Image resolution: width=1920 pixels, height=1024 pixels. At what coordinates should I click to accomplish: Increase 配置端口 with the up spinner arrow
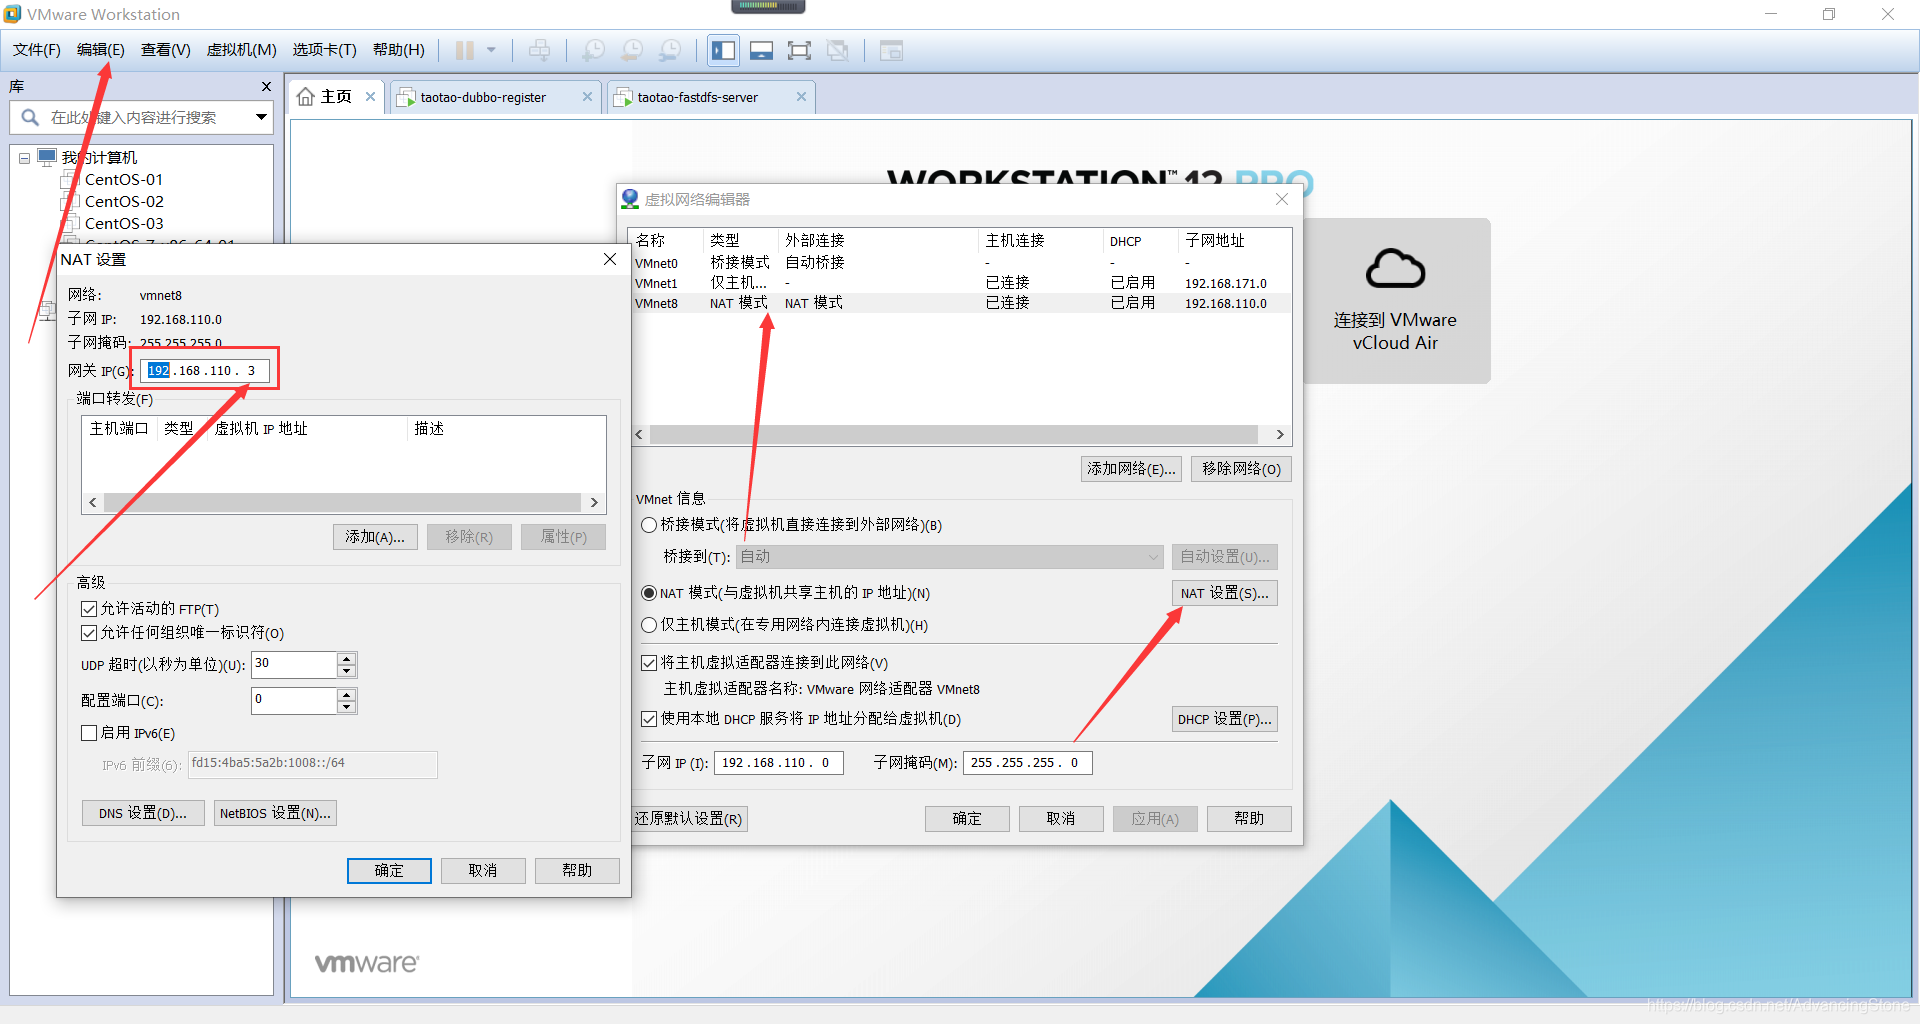[x=347, y=694]
